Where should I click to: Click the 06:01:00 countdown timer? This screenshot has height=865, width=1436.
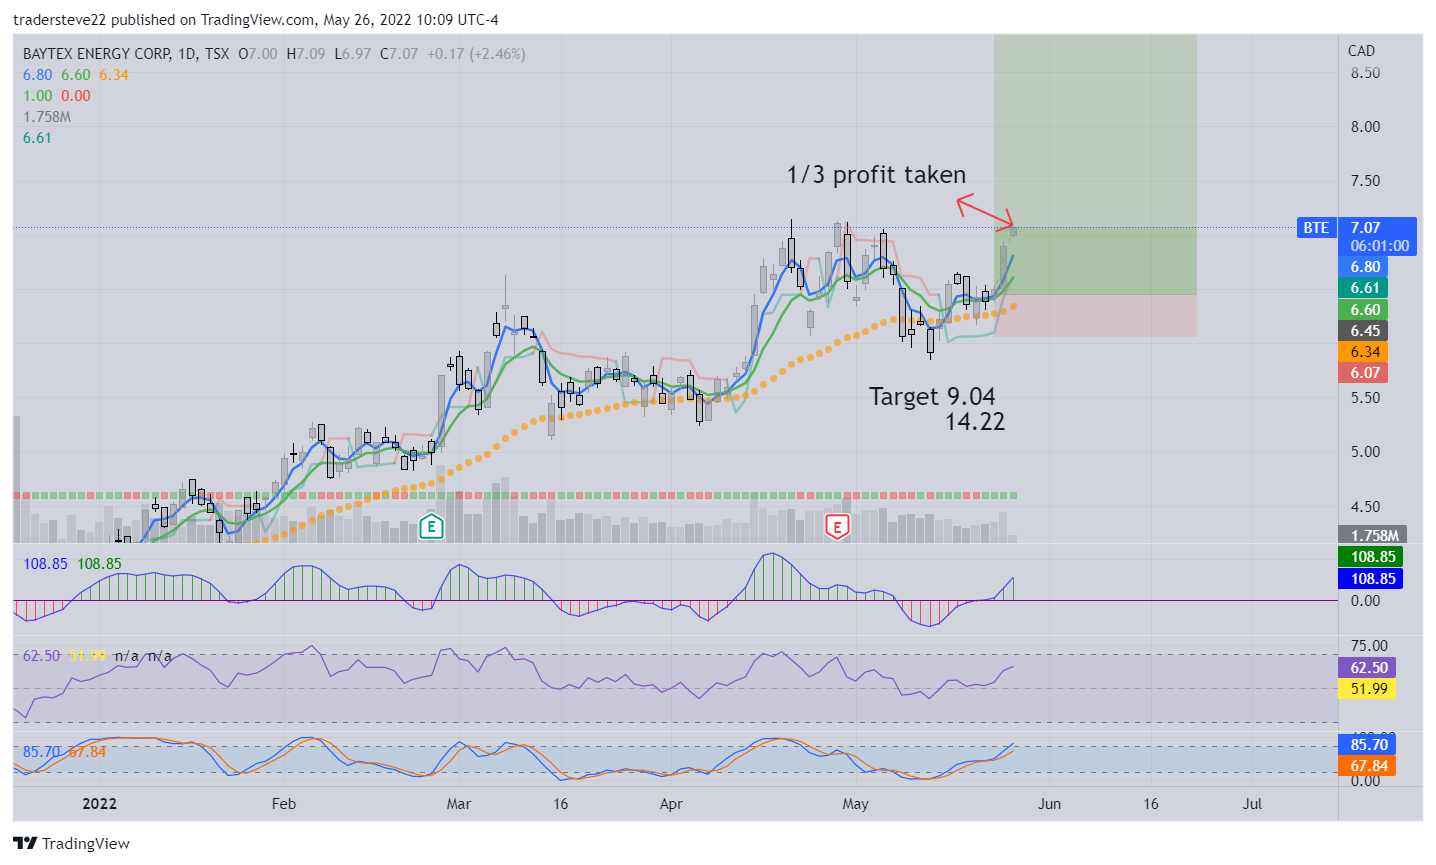[x=1379, y=246]
